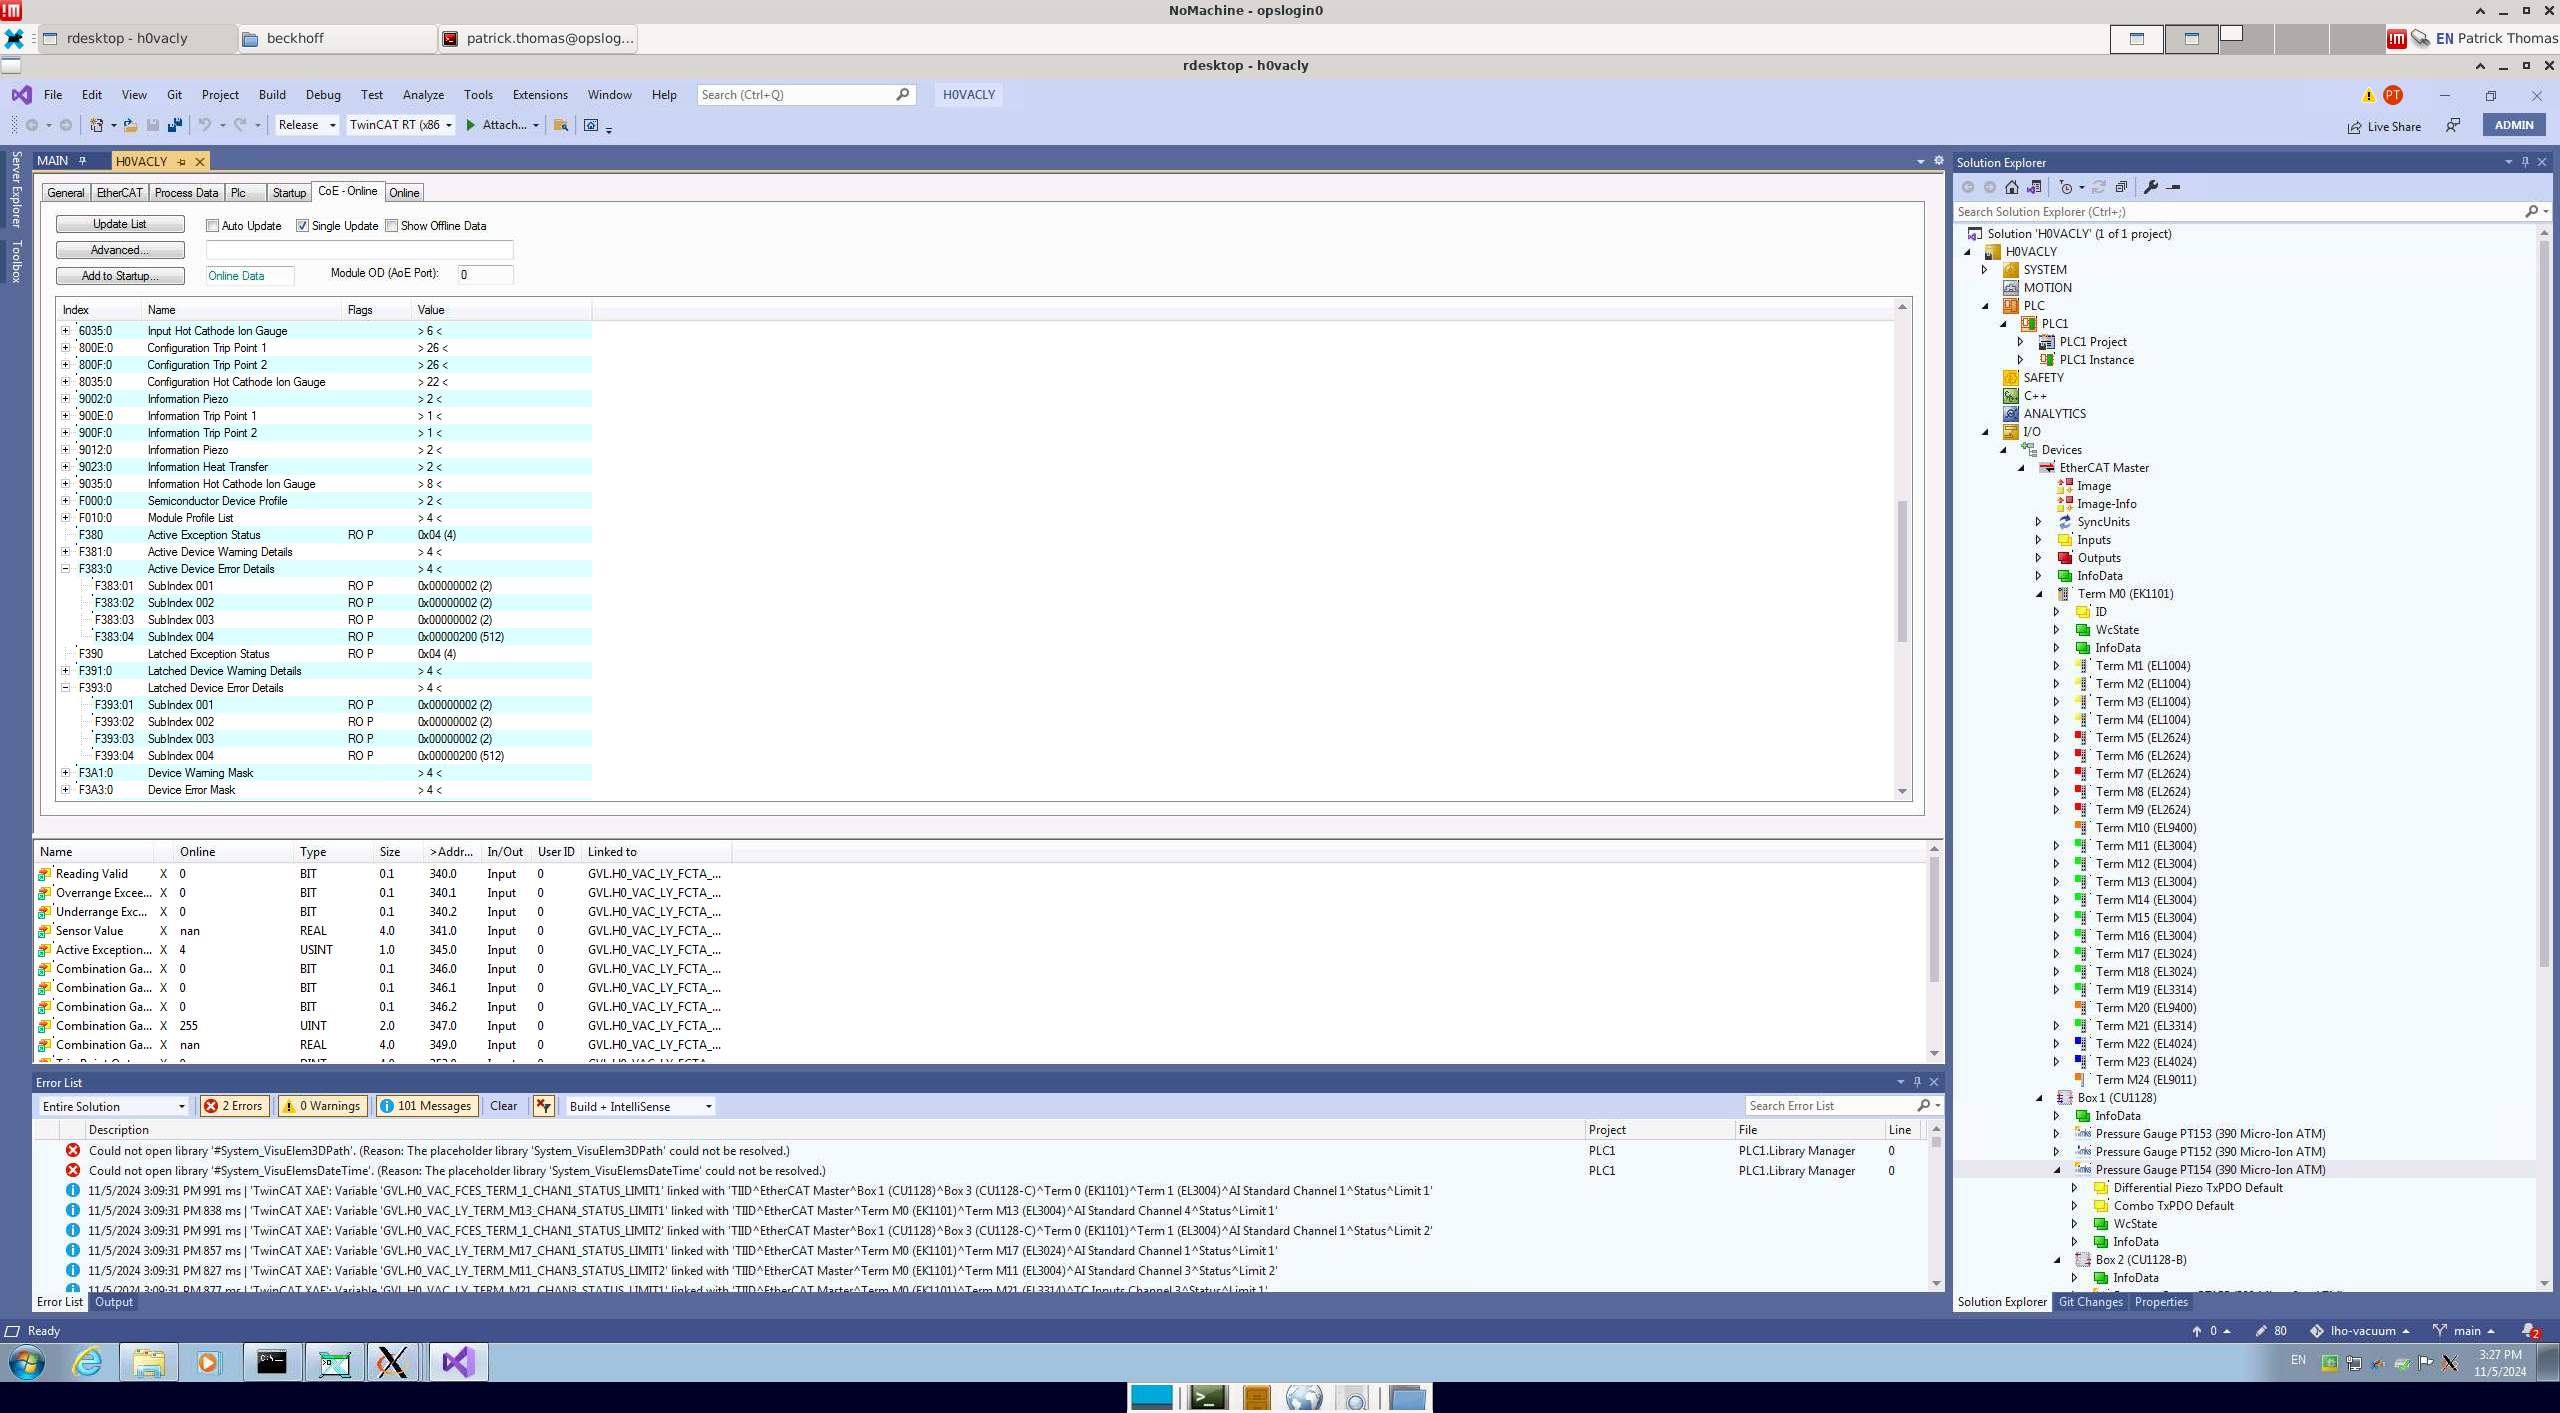This screenshot has width=2560, height=1413.
Task: Toggle auto-hide pin on Error List panel
Action: 1917,1082
